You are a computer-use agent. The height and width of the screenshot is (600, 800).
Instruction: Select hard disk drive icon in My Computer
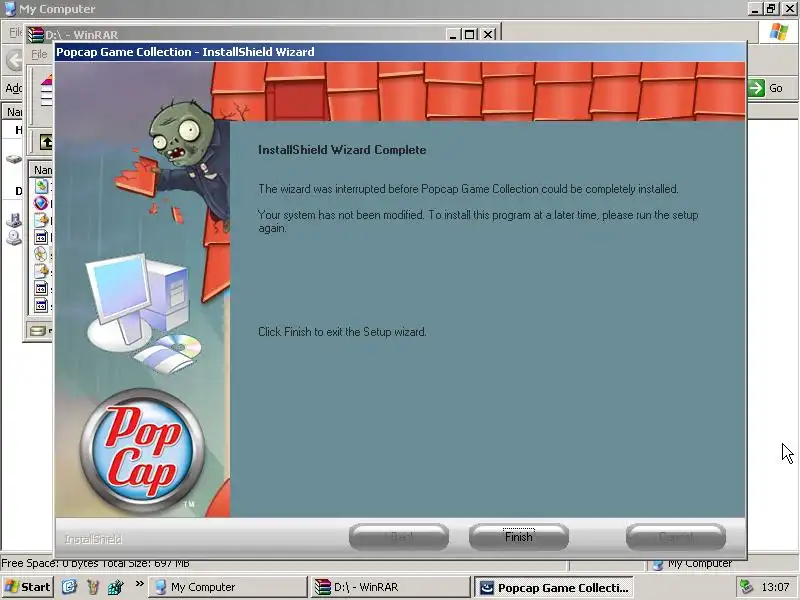pyautogui.click(x=14, y=159)
